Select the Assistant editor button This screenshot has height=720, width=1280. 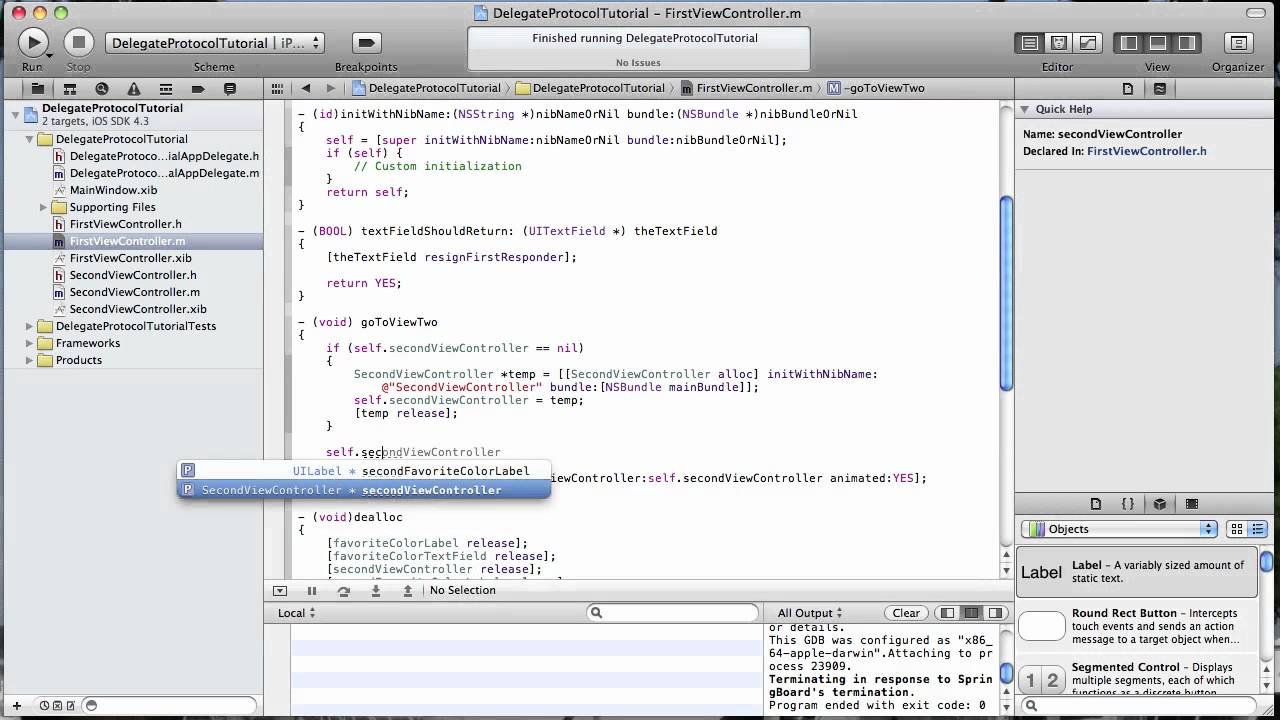[x=1058, y=43]
